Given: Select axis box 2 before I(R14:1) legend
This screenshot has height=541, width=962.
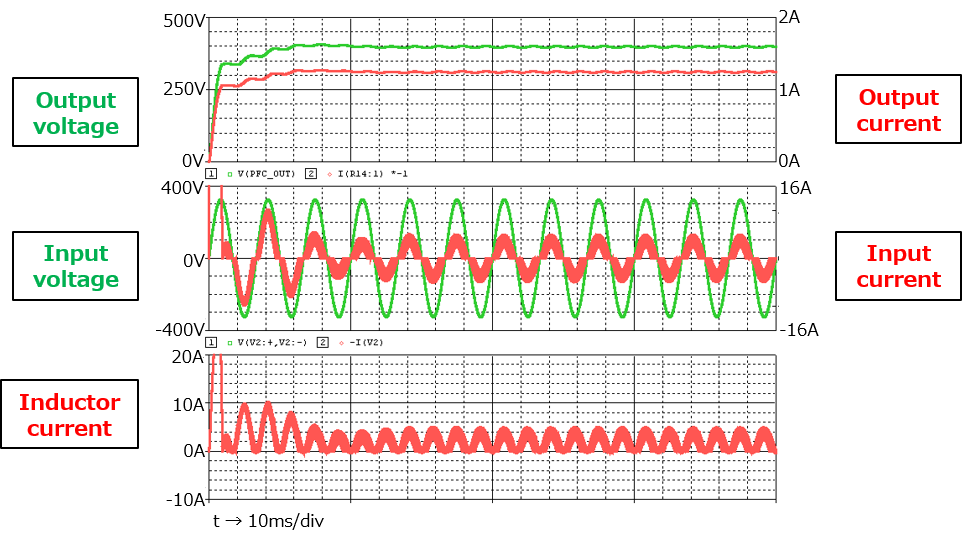Looking at the screenshot, I should [x=310, y=174].
